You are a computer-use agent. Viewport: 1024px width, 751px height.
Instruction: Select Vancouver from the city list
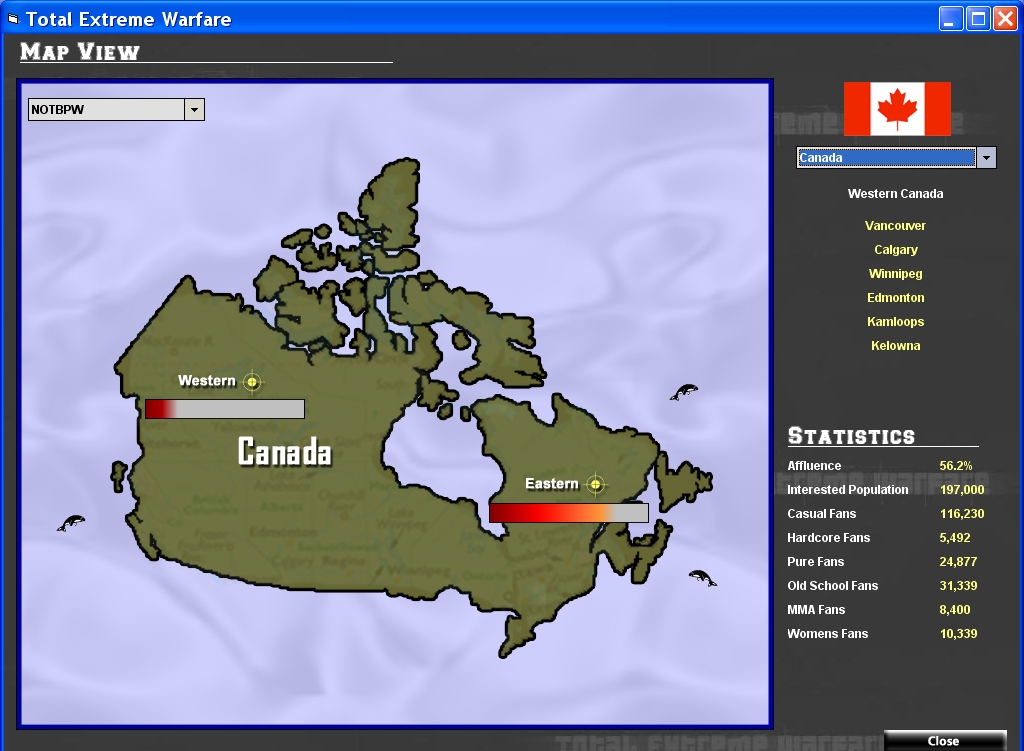(895, 226)
